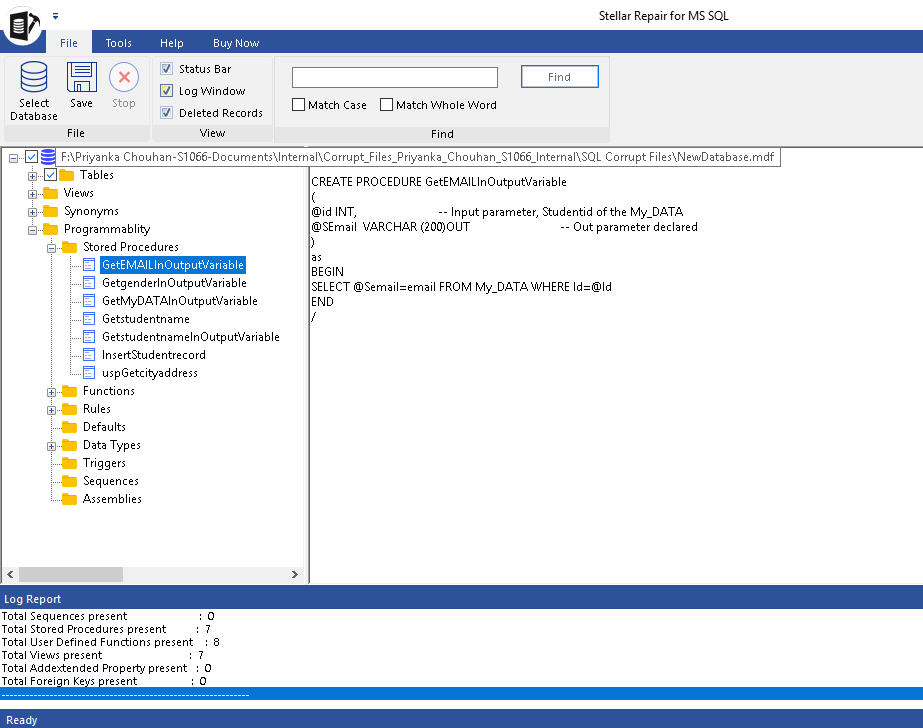Select the Getstudentname stored procedure

(145, 319)
